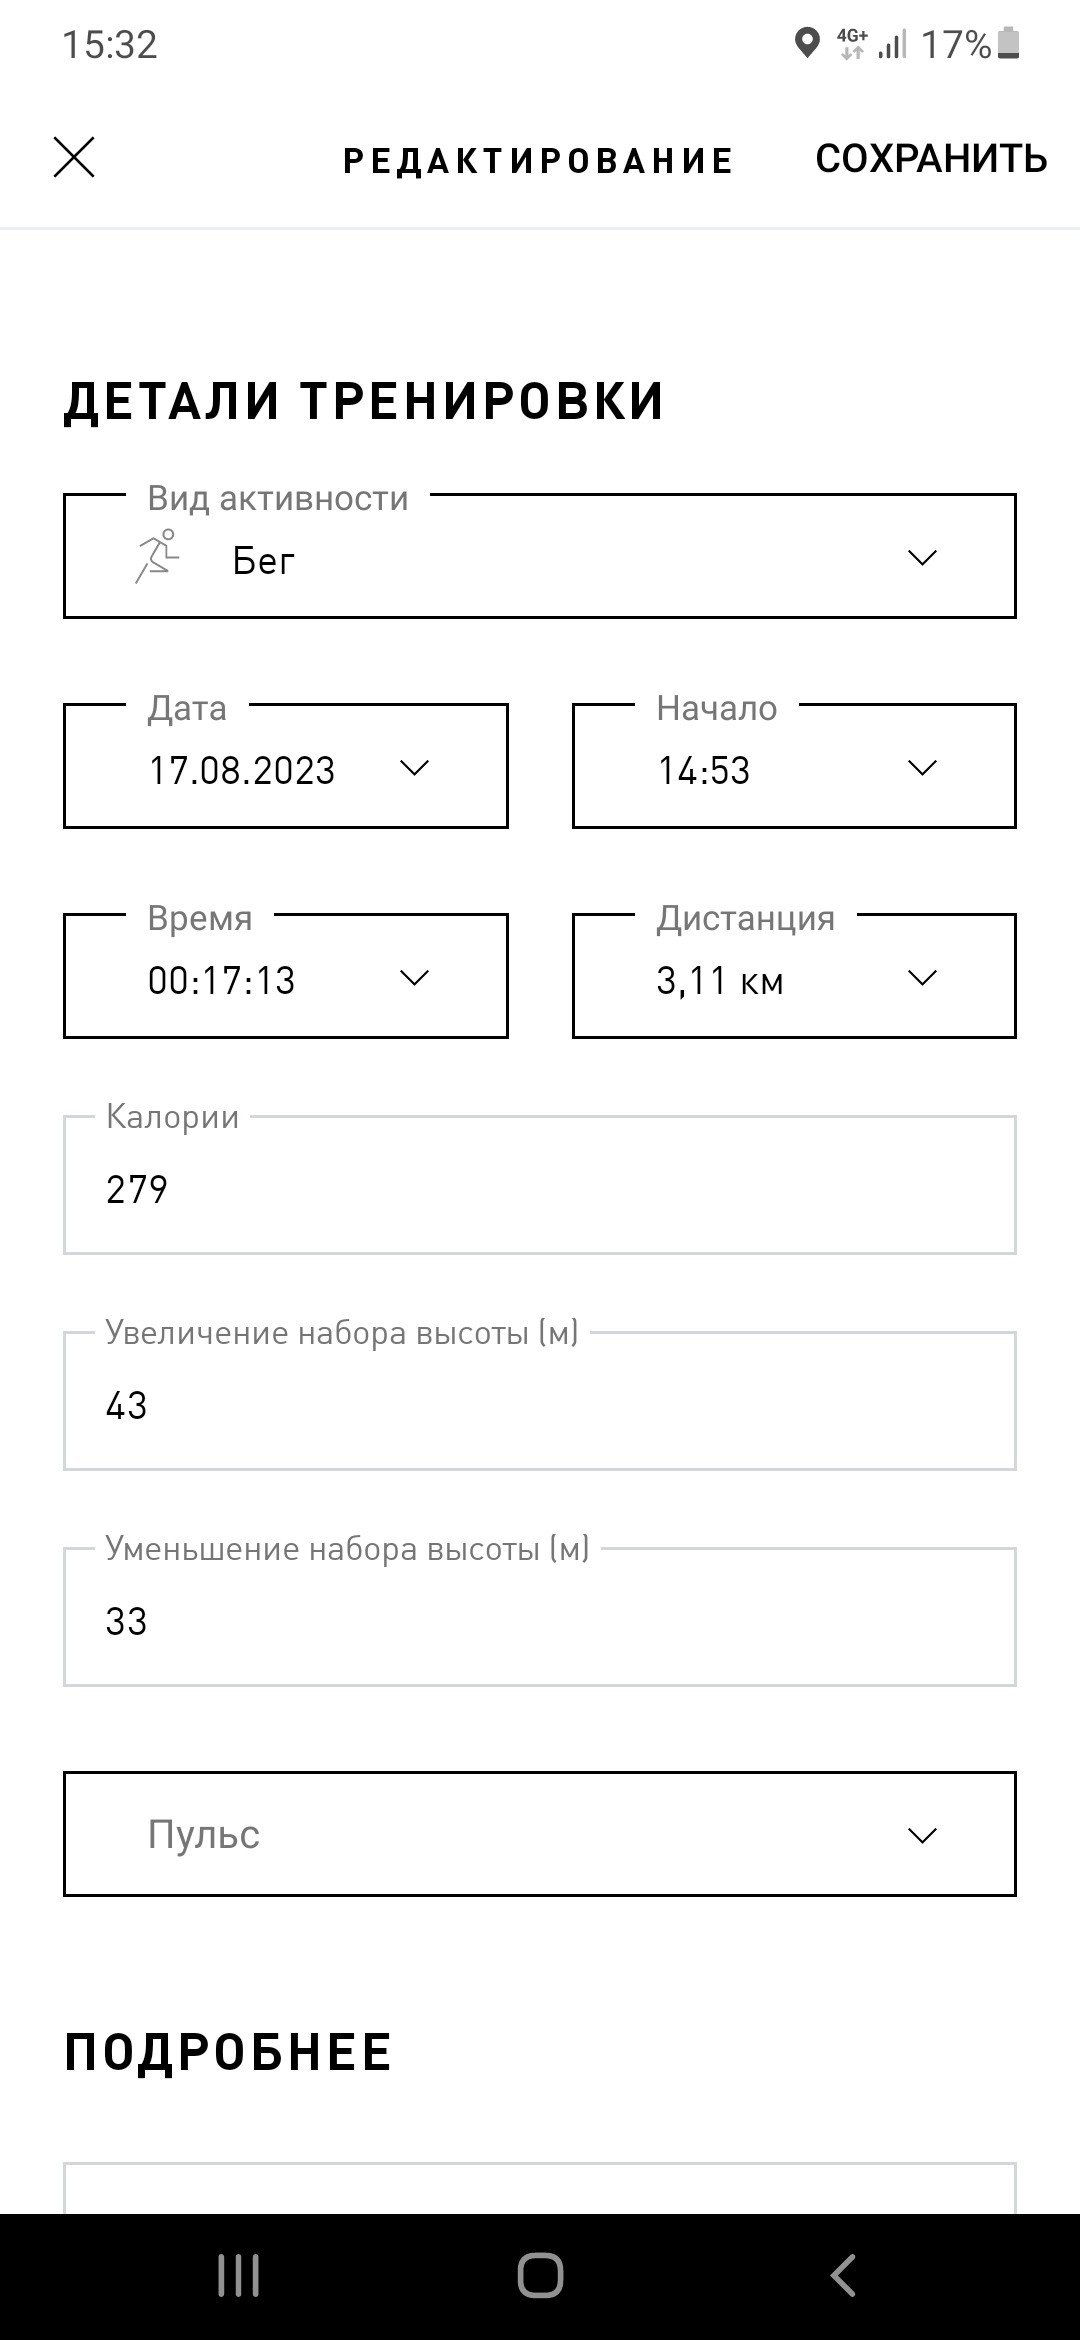Tap the Android back arrow
The height and width of the screenshot is (2340, 1080).
click(843, 2276)
